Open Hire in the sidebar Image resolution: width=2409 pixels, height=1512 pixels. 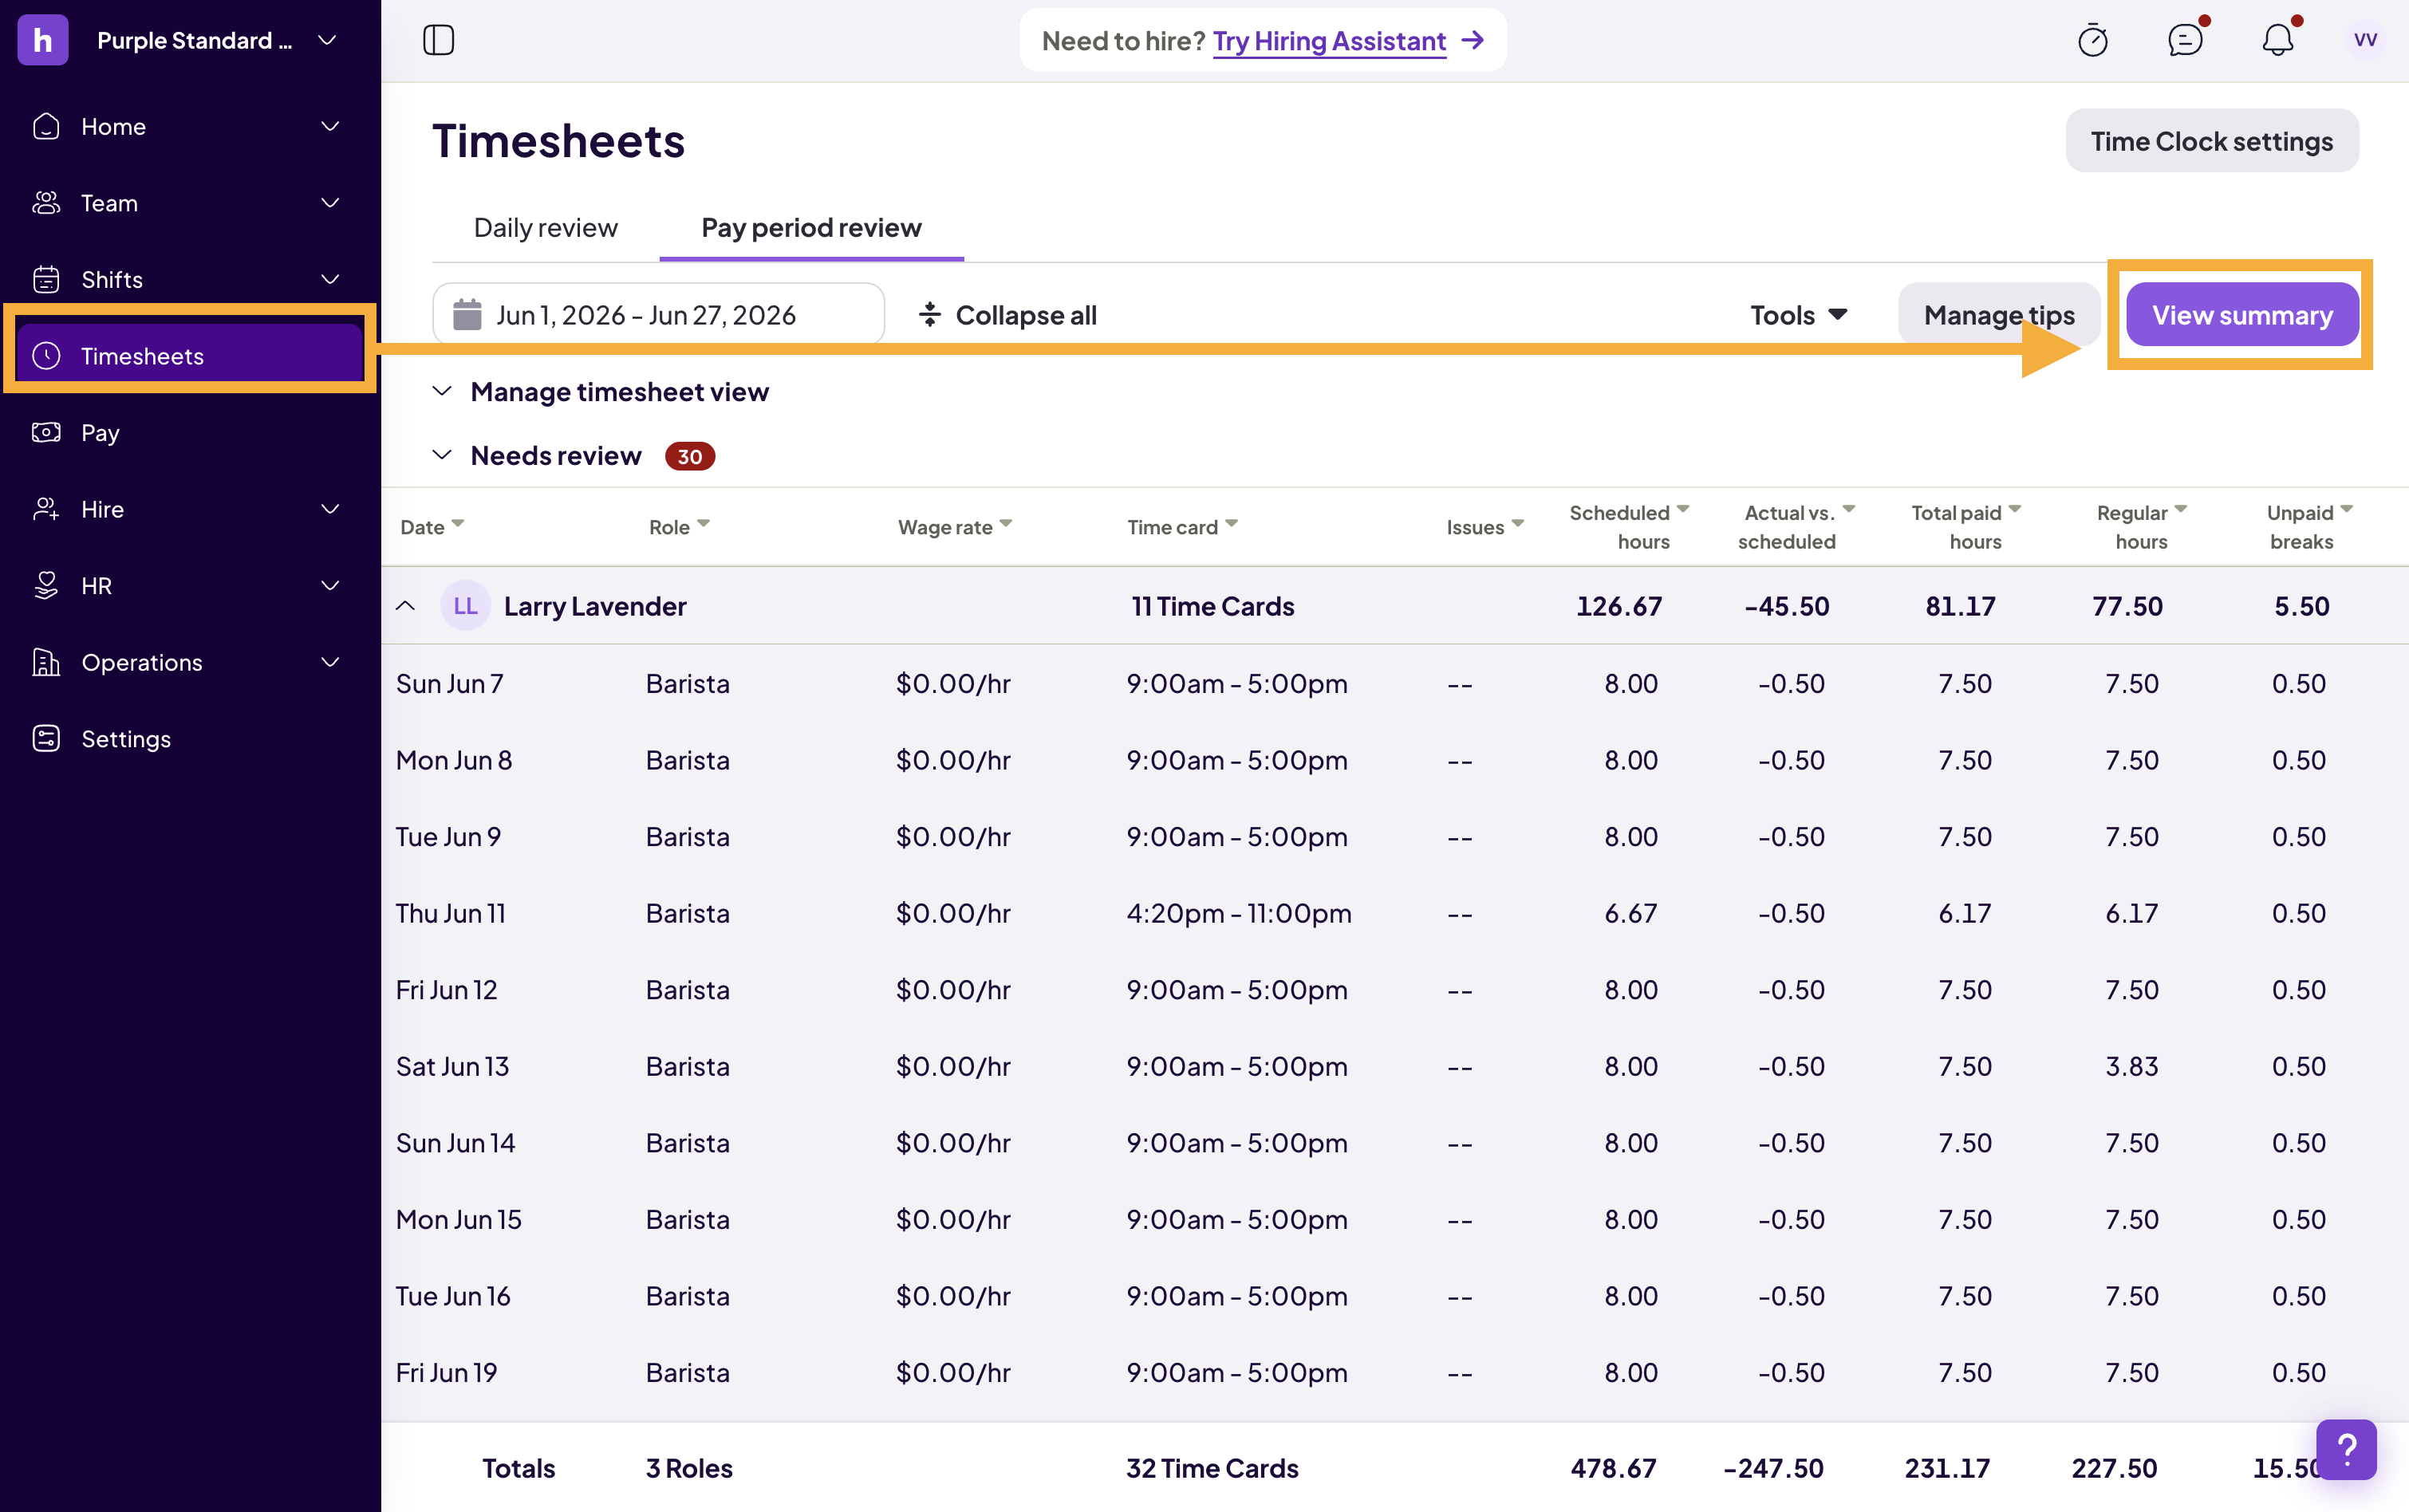pos(190,509)
